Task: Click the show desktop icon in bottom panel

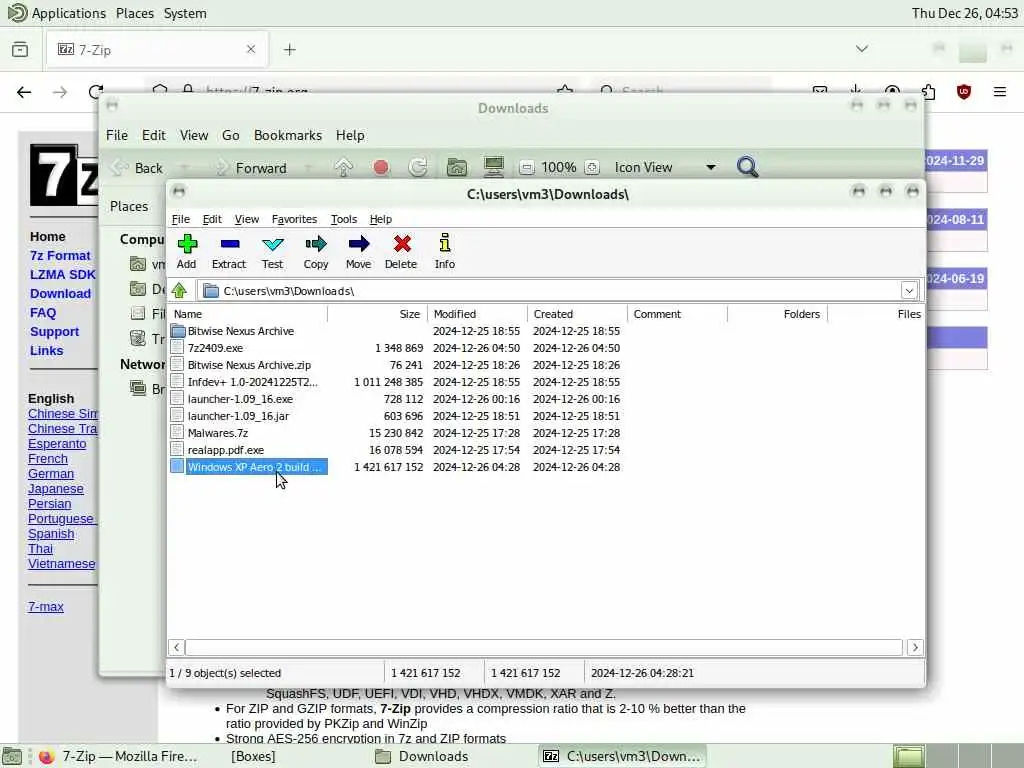Action: (12, 756)
